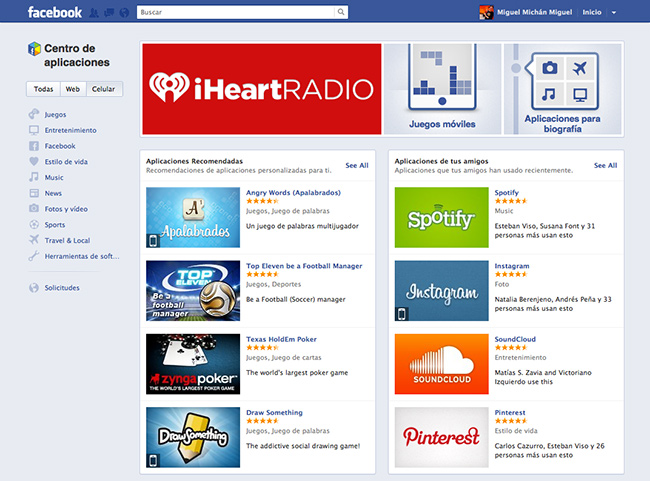Click See All for Aplicaciones de tus amigos

pyautogui.click(x=605, y=165)
